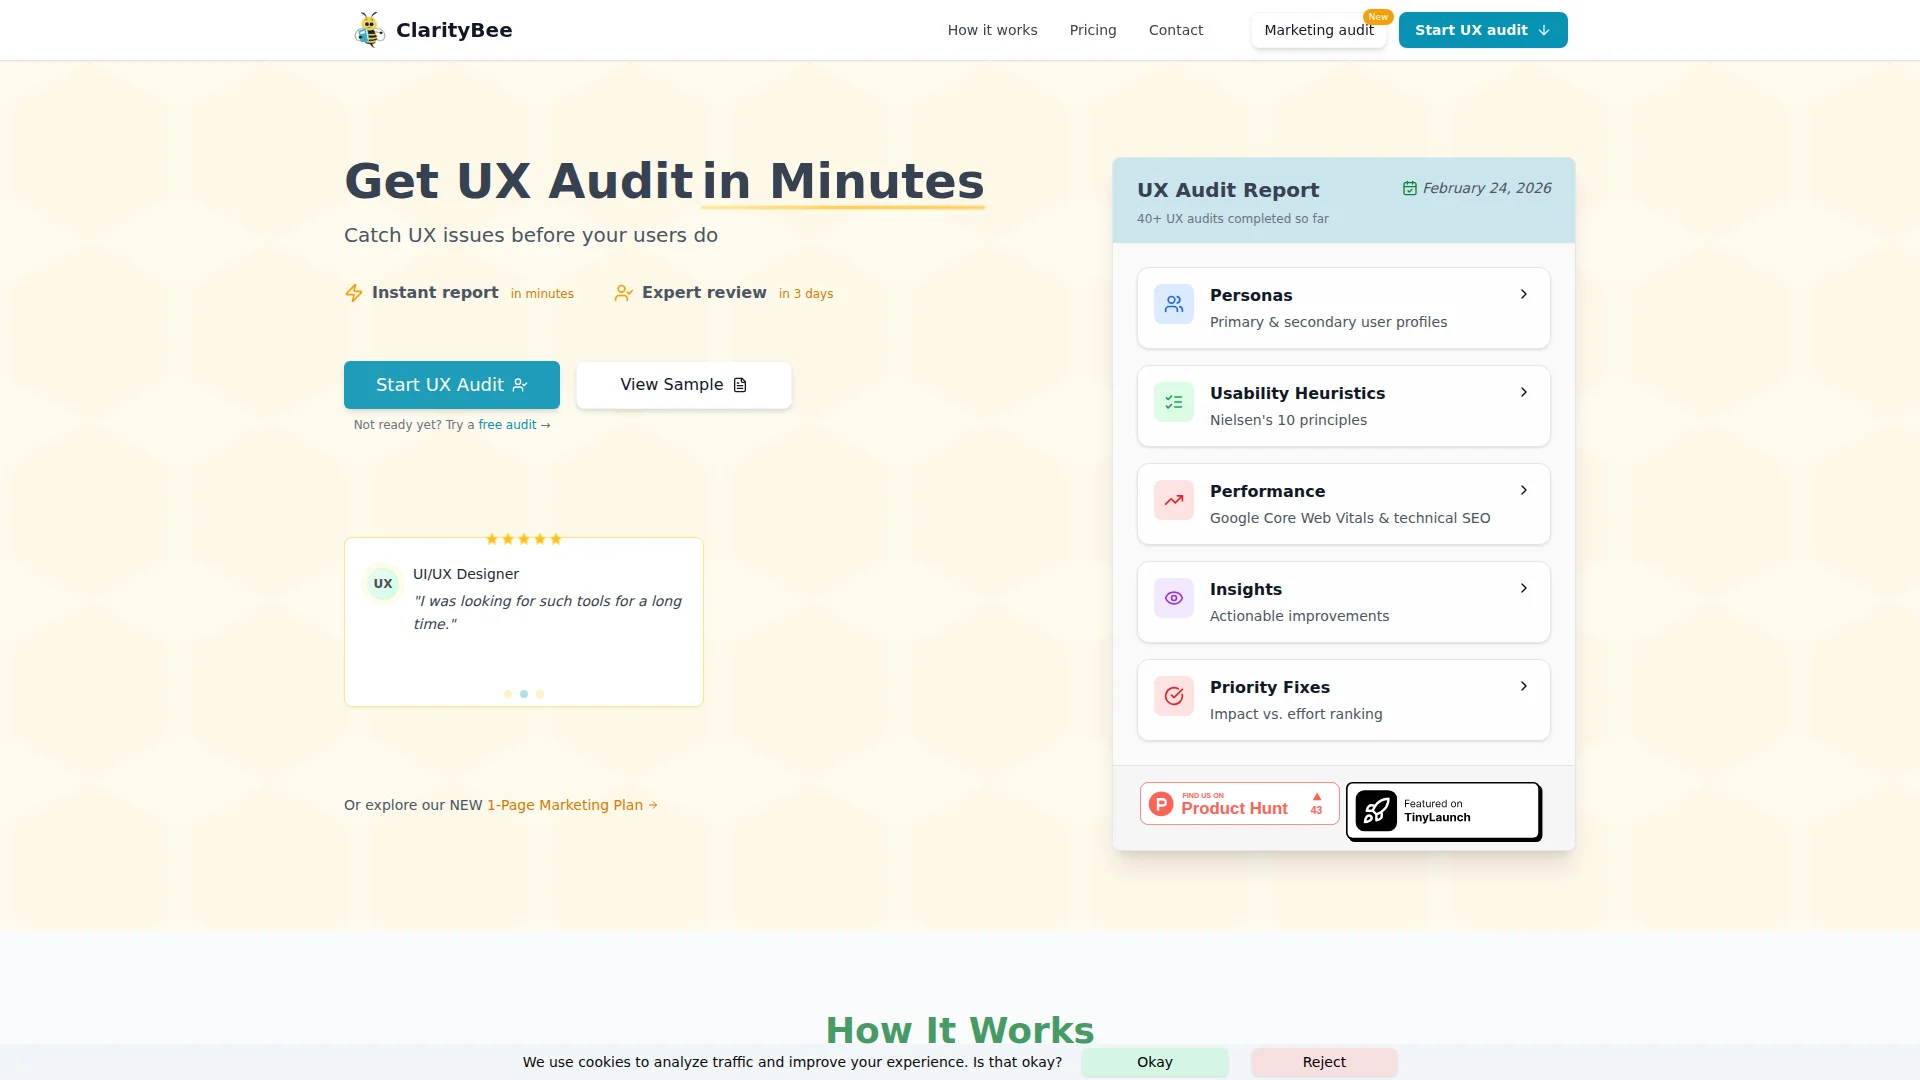The height and width of the screenshot is (1080, 1920).
Task: Expand the Personas section chevron
Action: (1523, 294)
